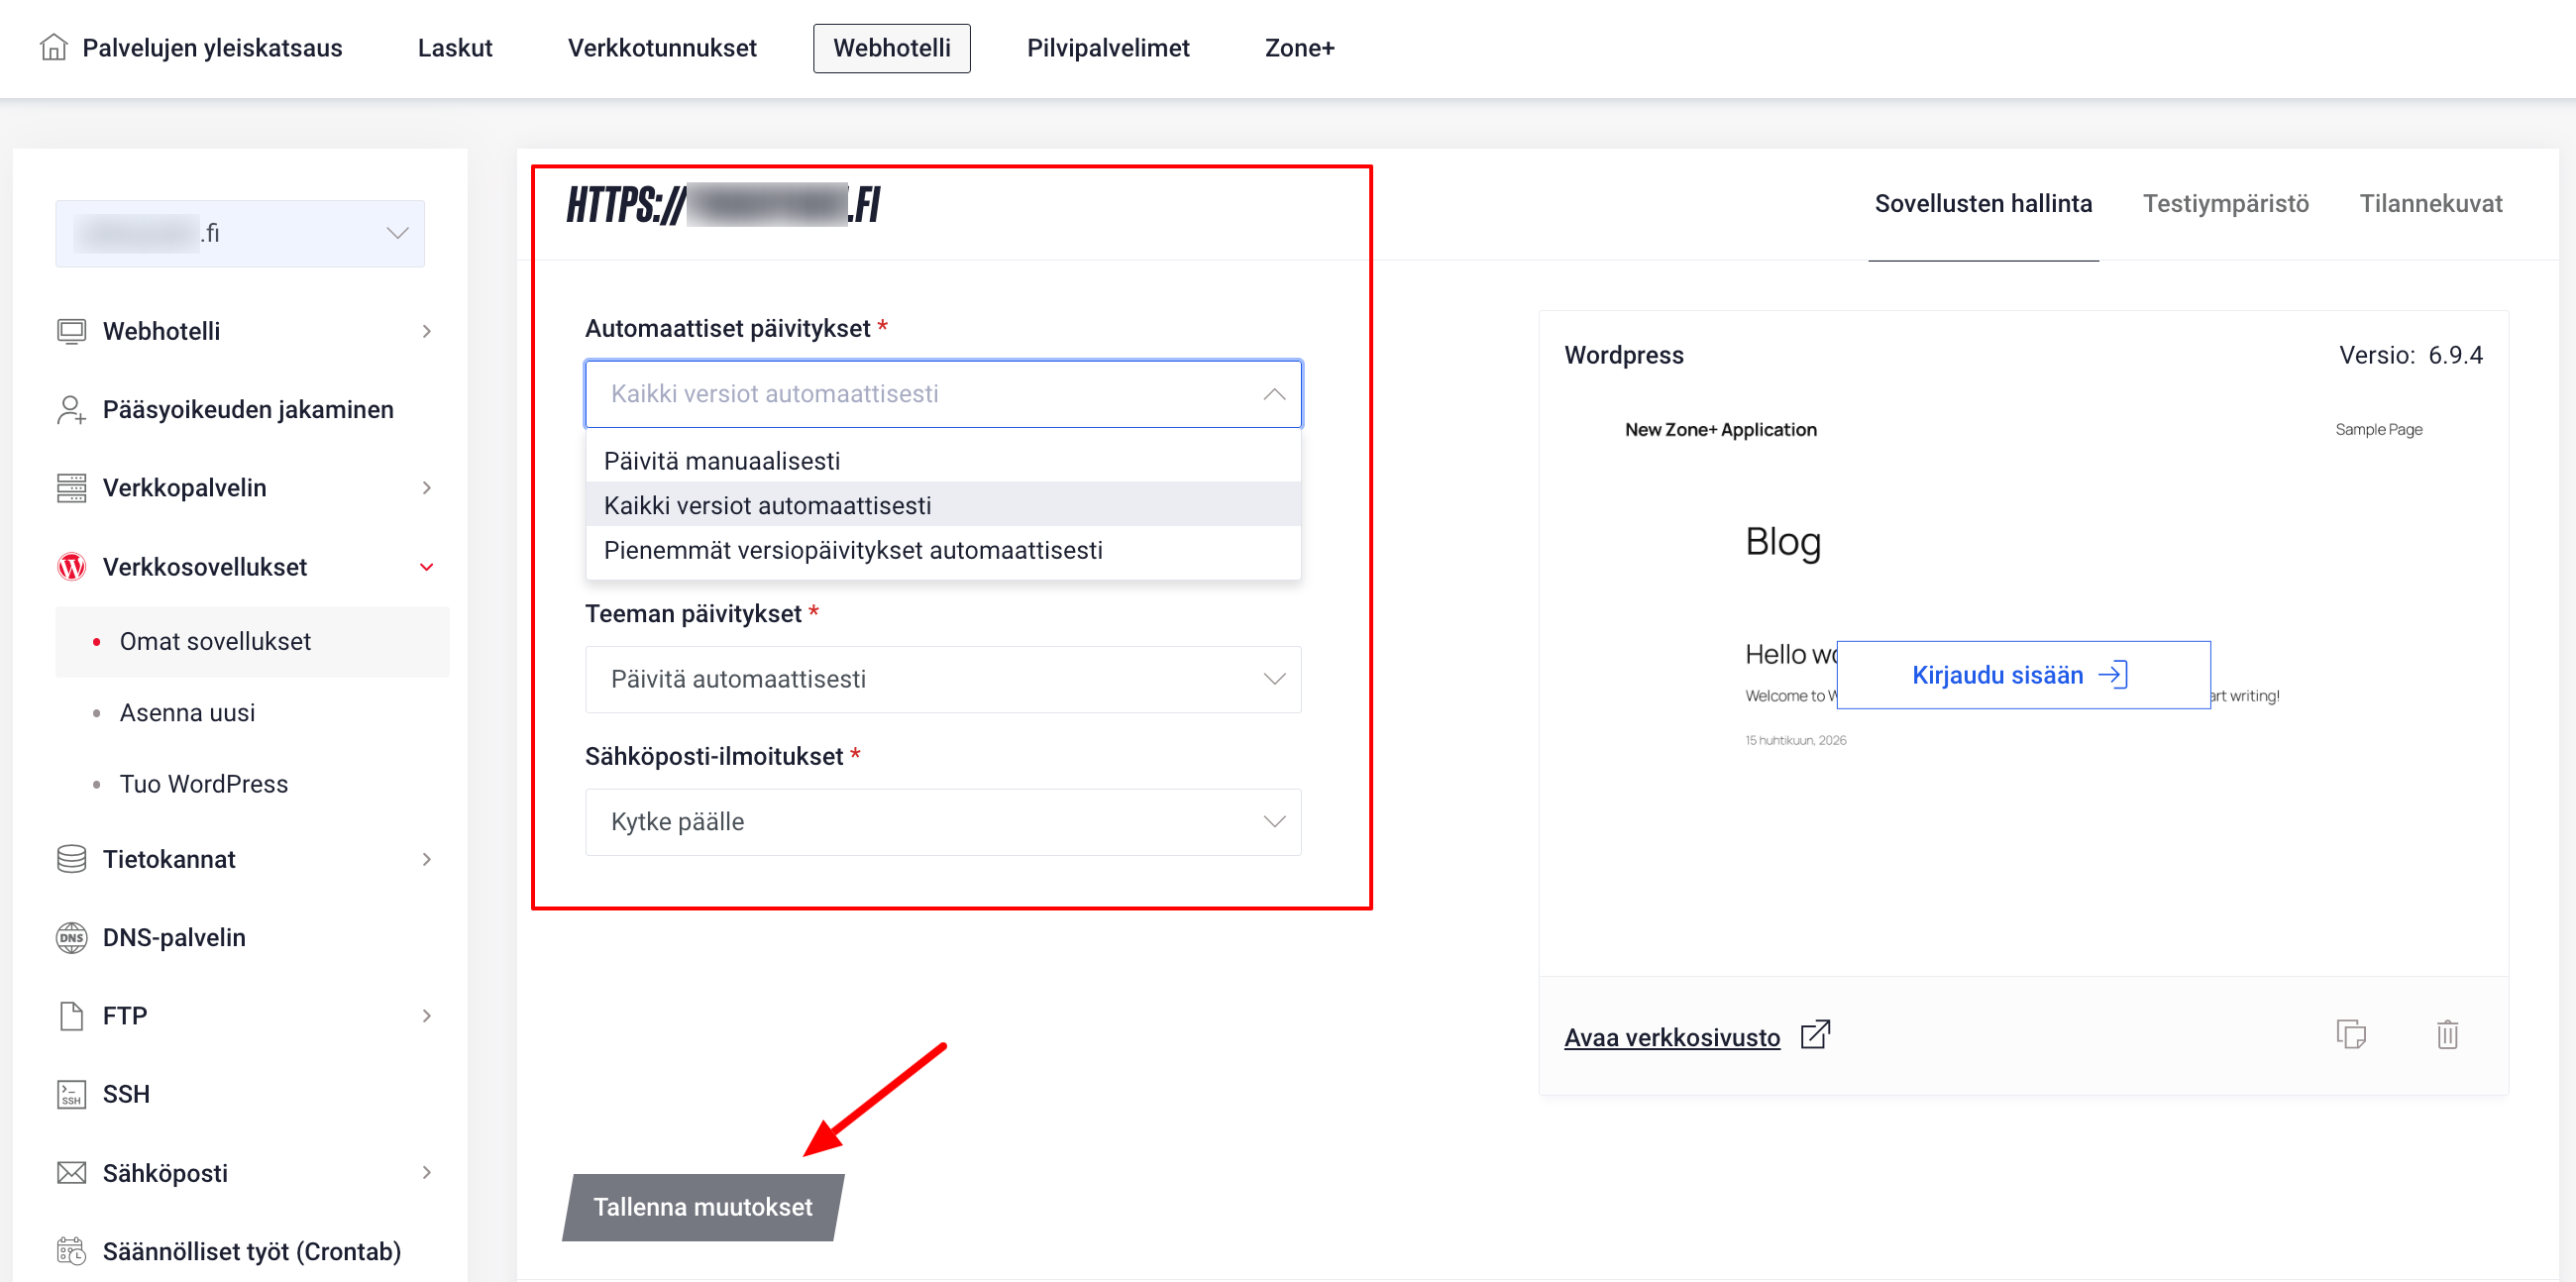Click the home icon beside Palvelujen yleiskatsaus

[54, 47]
